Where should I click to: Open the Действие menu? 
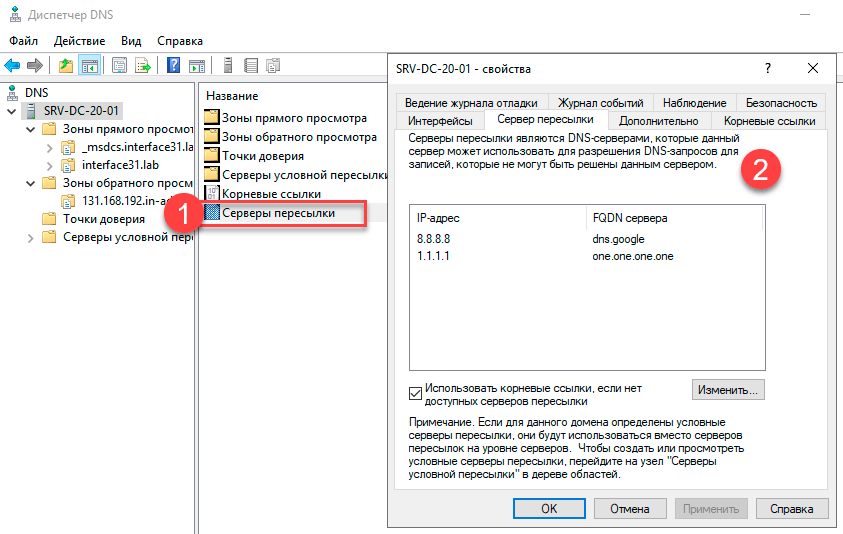coord(79,41)
